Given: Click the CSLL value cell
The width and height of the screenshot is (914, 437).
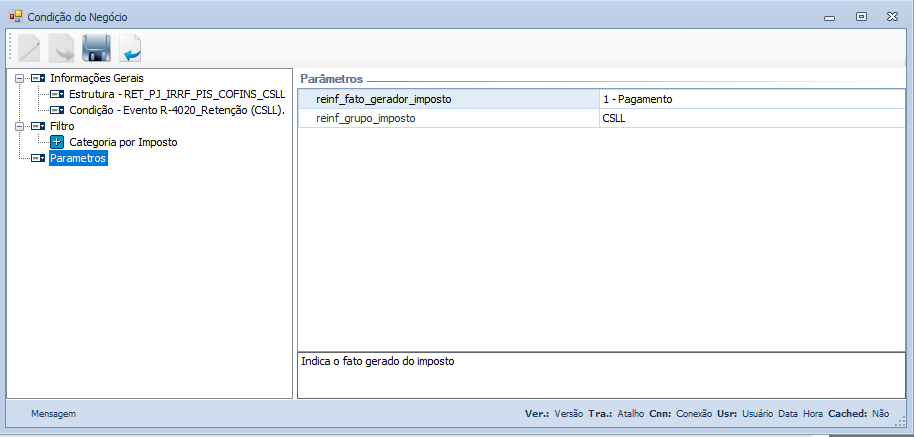Looking at the screenshot, I should [752, 118].
